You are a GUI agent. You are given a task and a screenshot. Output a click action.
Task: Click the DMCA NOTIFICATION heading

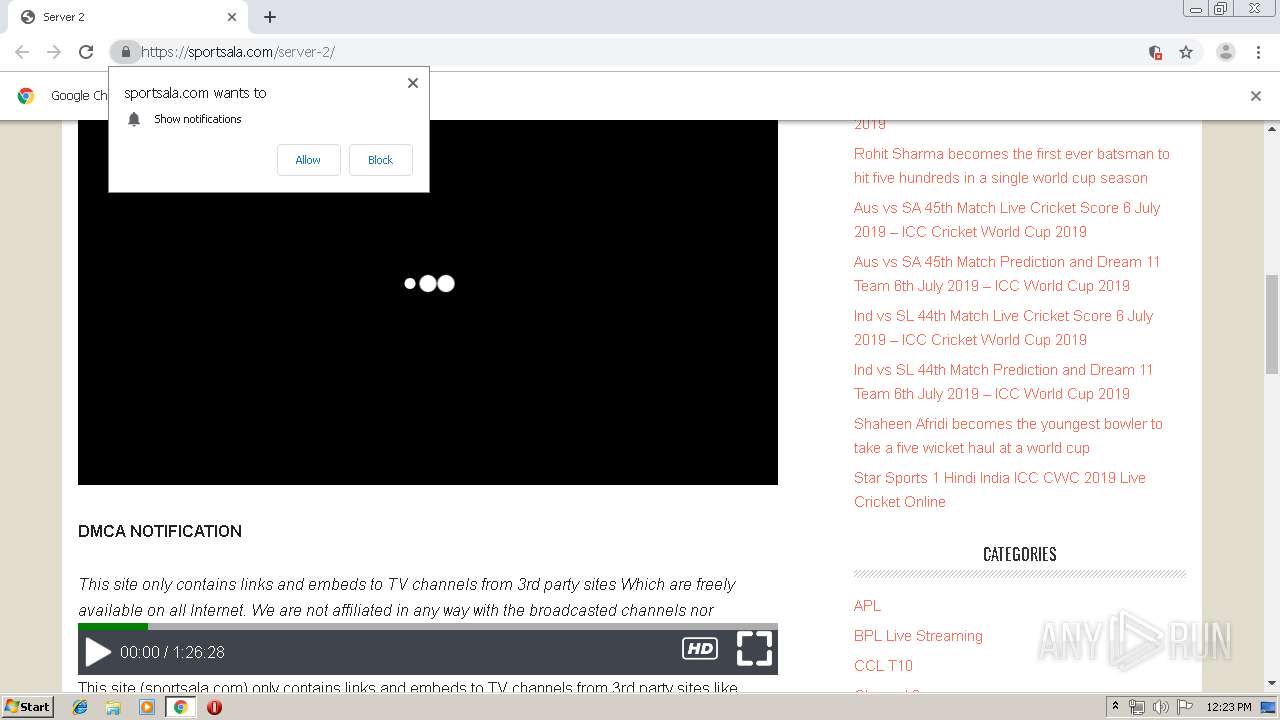pyautogui.click(x=160, y=531)
